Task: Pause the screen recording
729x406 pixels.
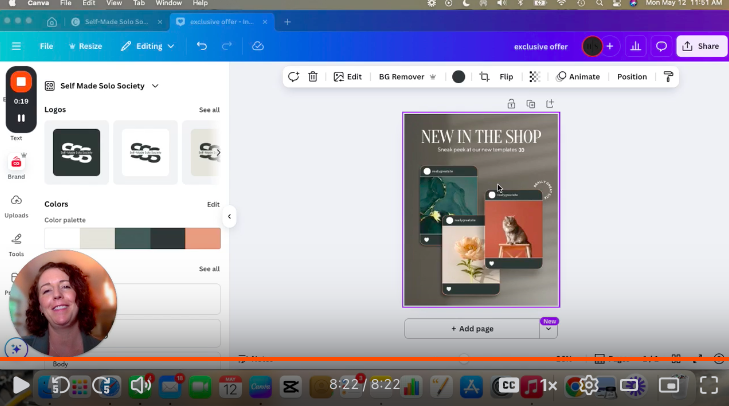Action: 21,118
